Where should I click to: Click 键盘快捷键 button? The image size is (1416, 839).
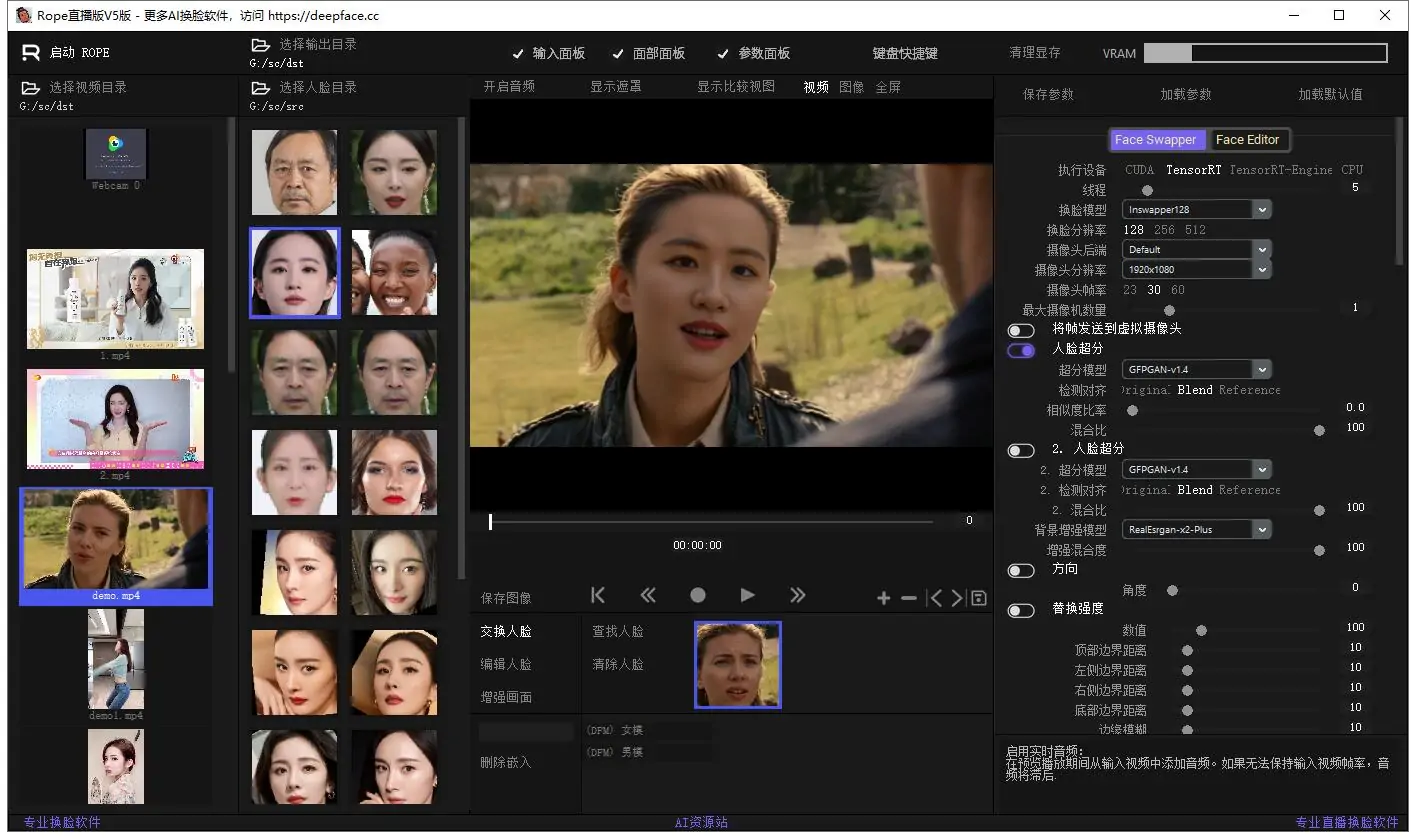pos(905,53)
